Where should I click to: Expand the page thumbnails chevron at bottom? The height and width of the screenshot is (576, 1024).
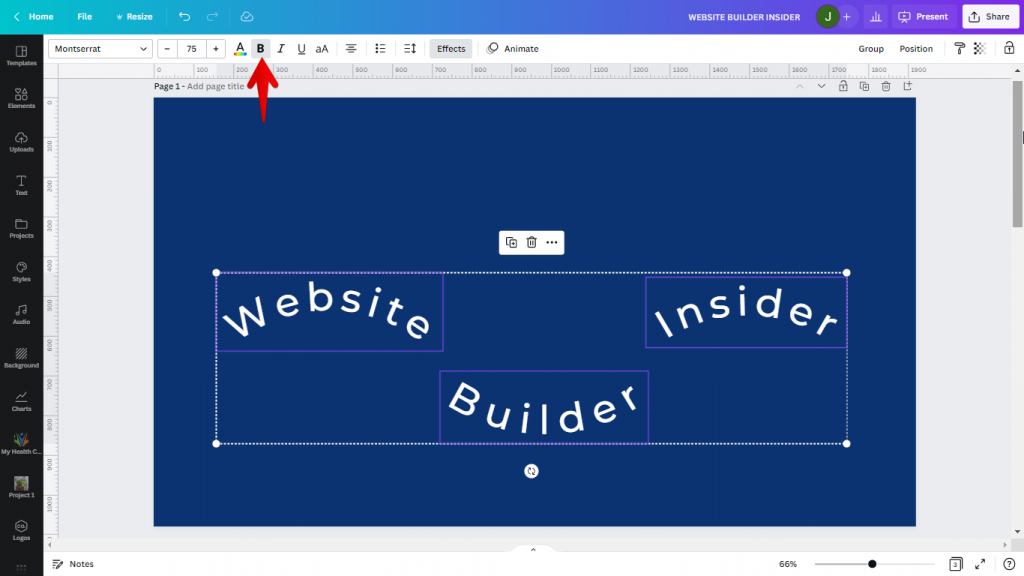(x=533, y=550)
